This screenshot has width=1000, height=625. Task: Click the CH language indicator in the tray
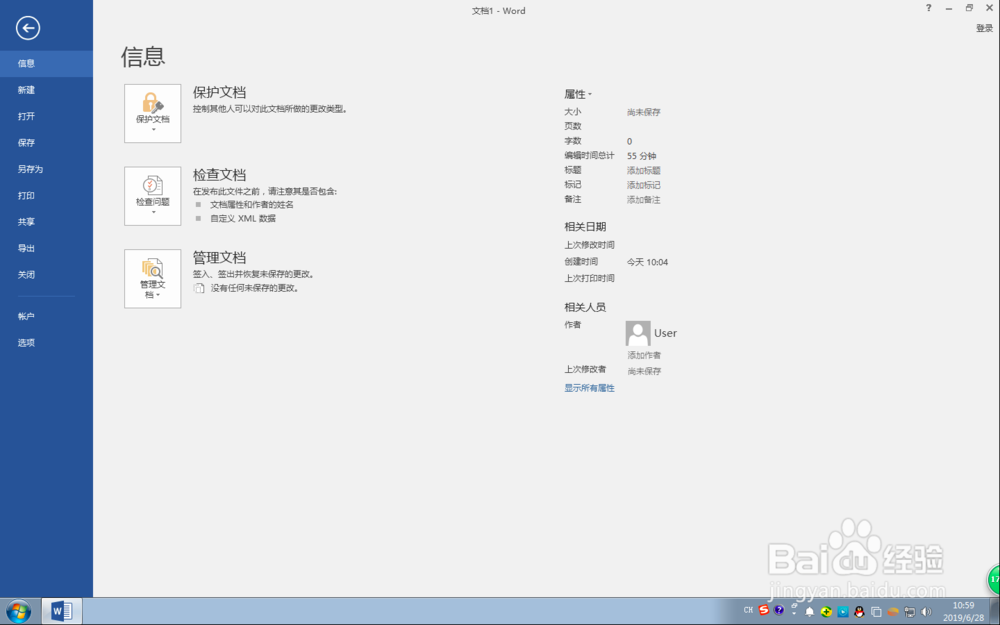tap(748, 610)
